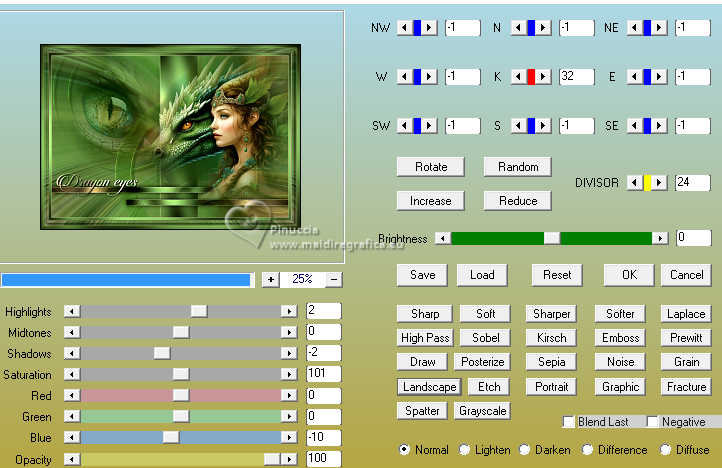Image resolution: width=722 pixels, height=468 pixels.
Task: Click the Brightness left arrow
Action: (443, 238)
